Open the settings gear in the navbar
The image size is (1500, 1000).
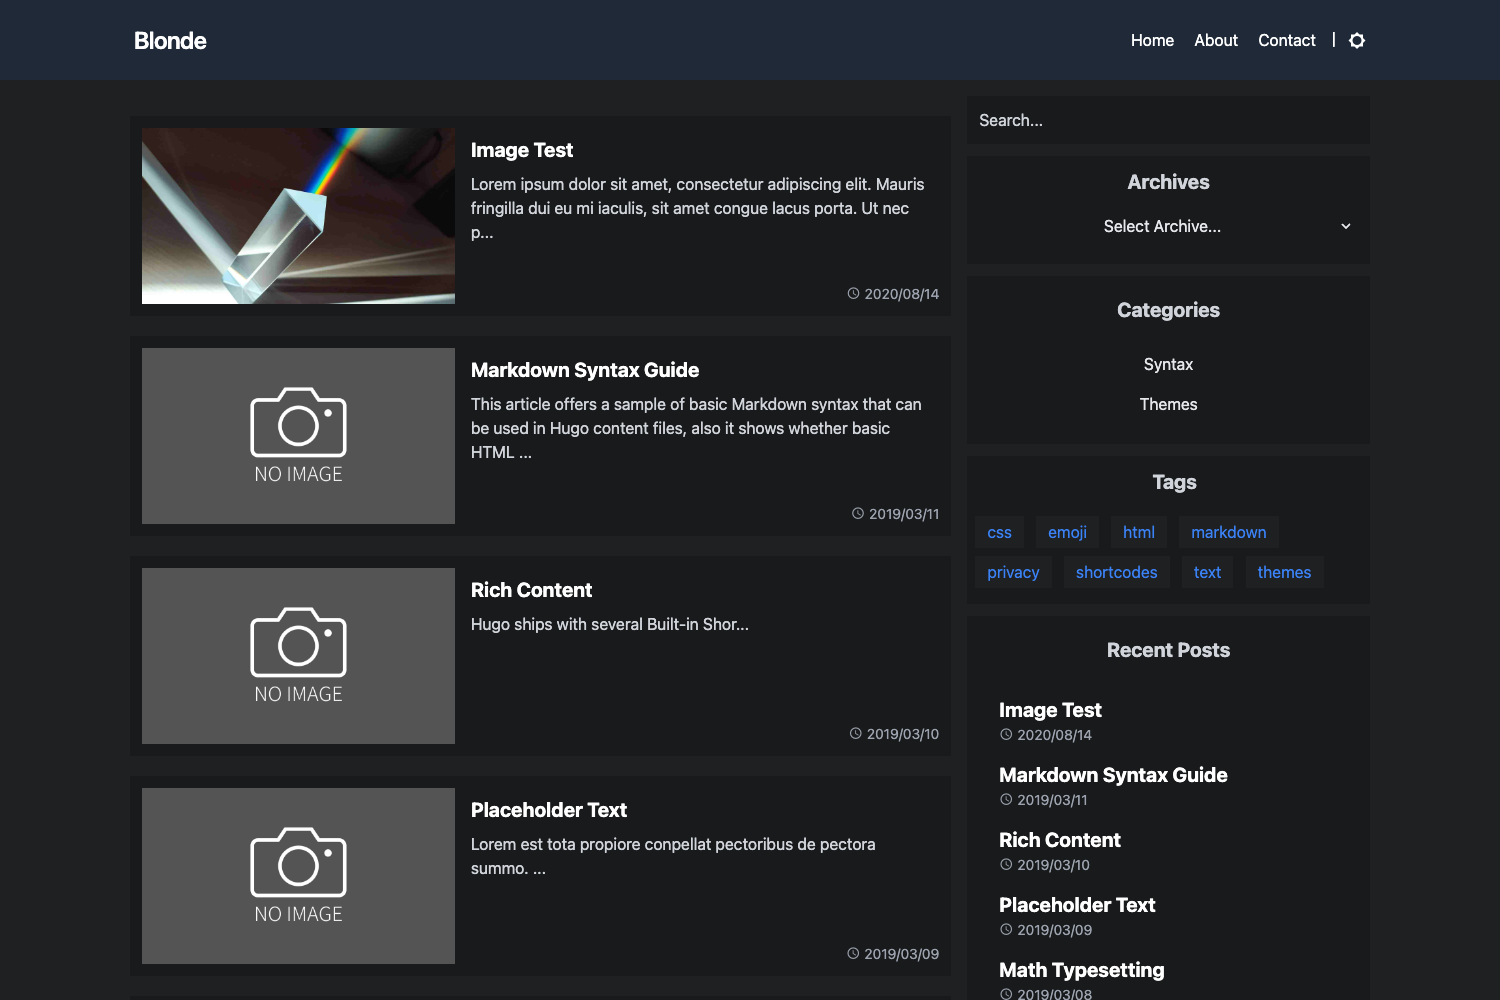[1356, 40]
